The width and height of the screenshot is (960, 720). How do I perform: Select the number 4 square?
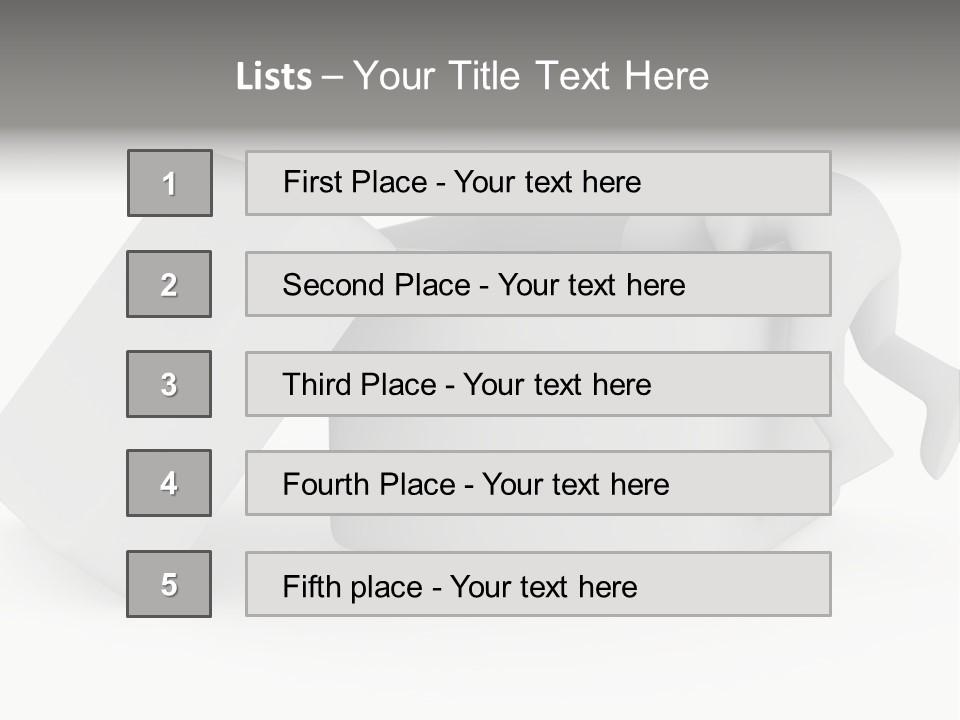pos(169,483)
